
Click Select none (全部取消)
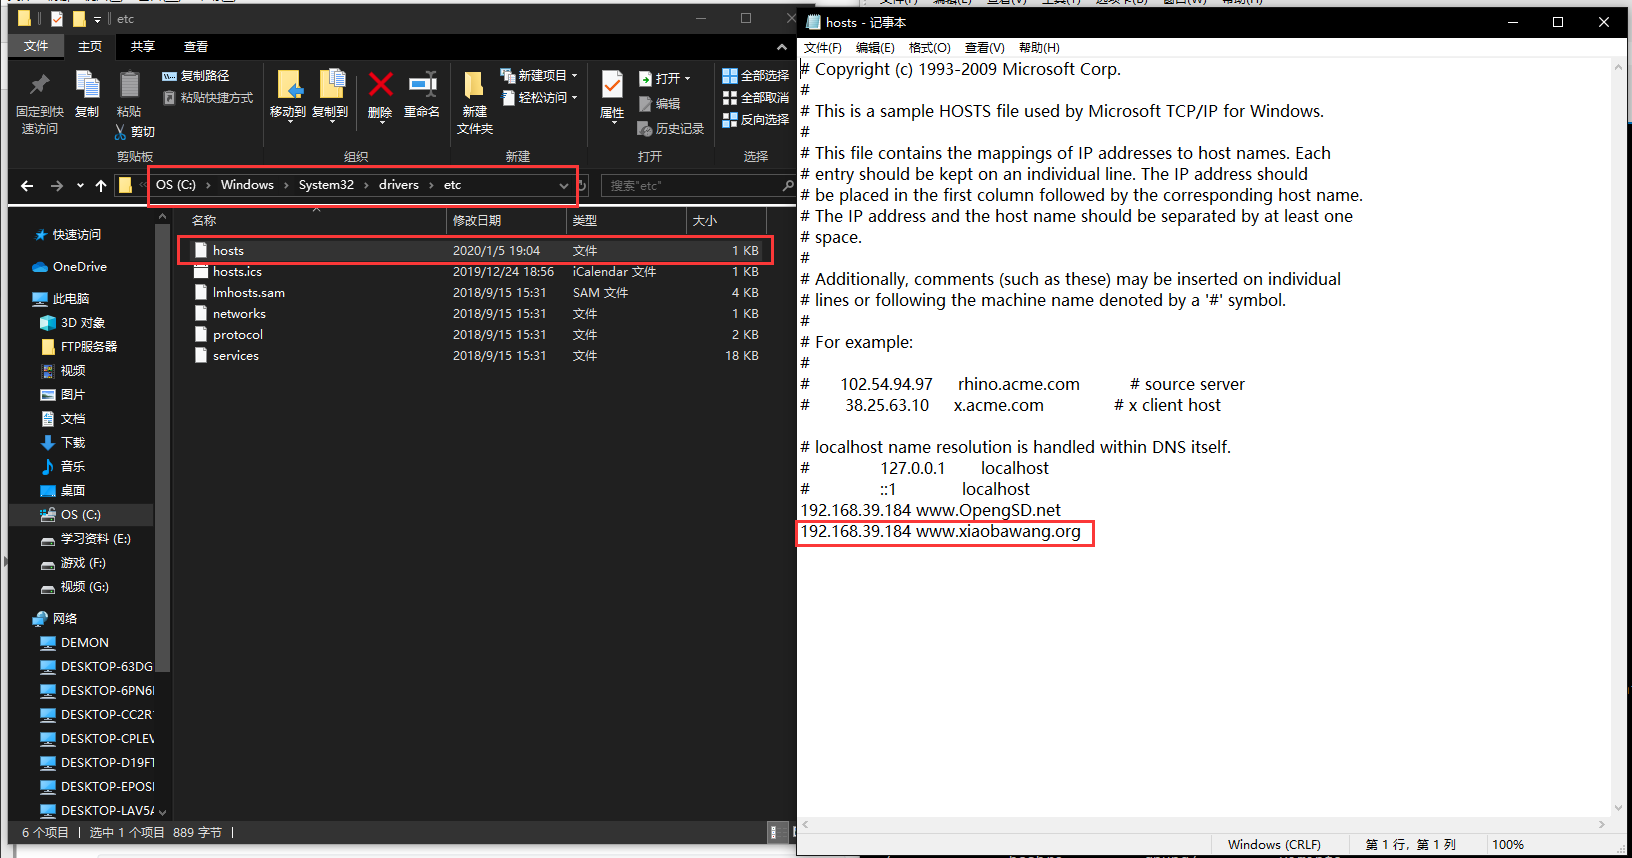tap(756, 98)
